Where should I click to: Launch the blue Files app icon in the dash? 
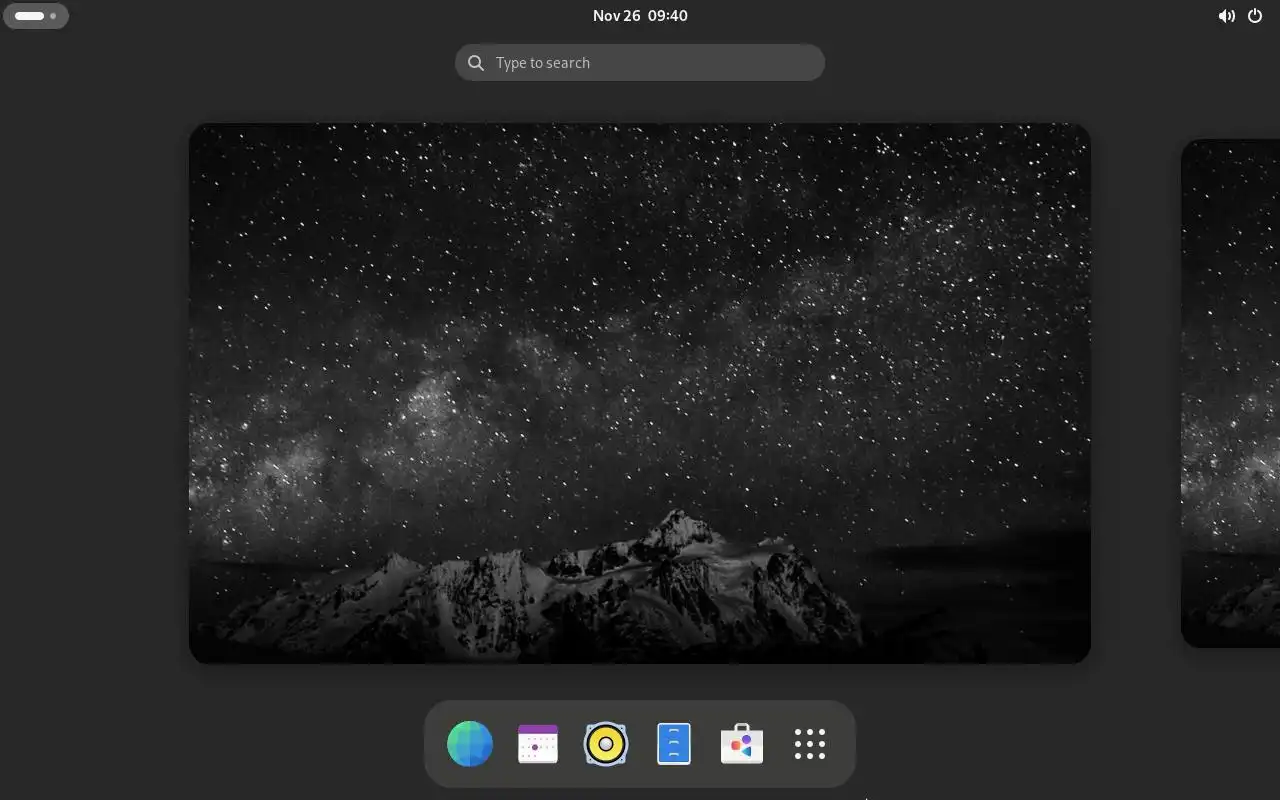pos(674,744)
